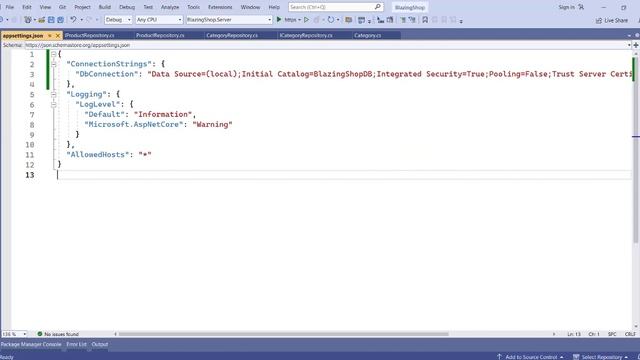
Task: Click the split editor plus icon
Action: 636,45
